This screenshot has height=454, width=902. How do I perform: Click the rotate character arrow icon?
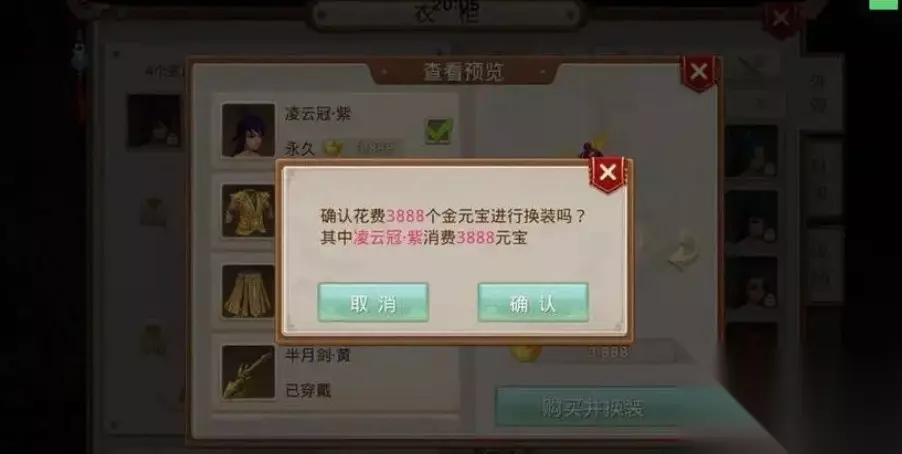(x=683, y=251)
